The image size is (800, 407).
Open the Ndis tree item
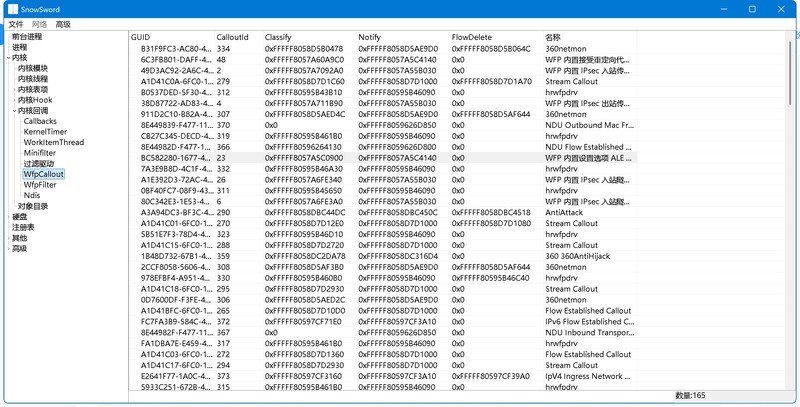pos(32,195)
